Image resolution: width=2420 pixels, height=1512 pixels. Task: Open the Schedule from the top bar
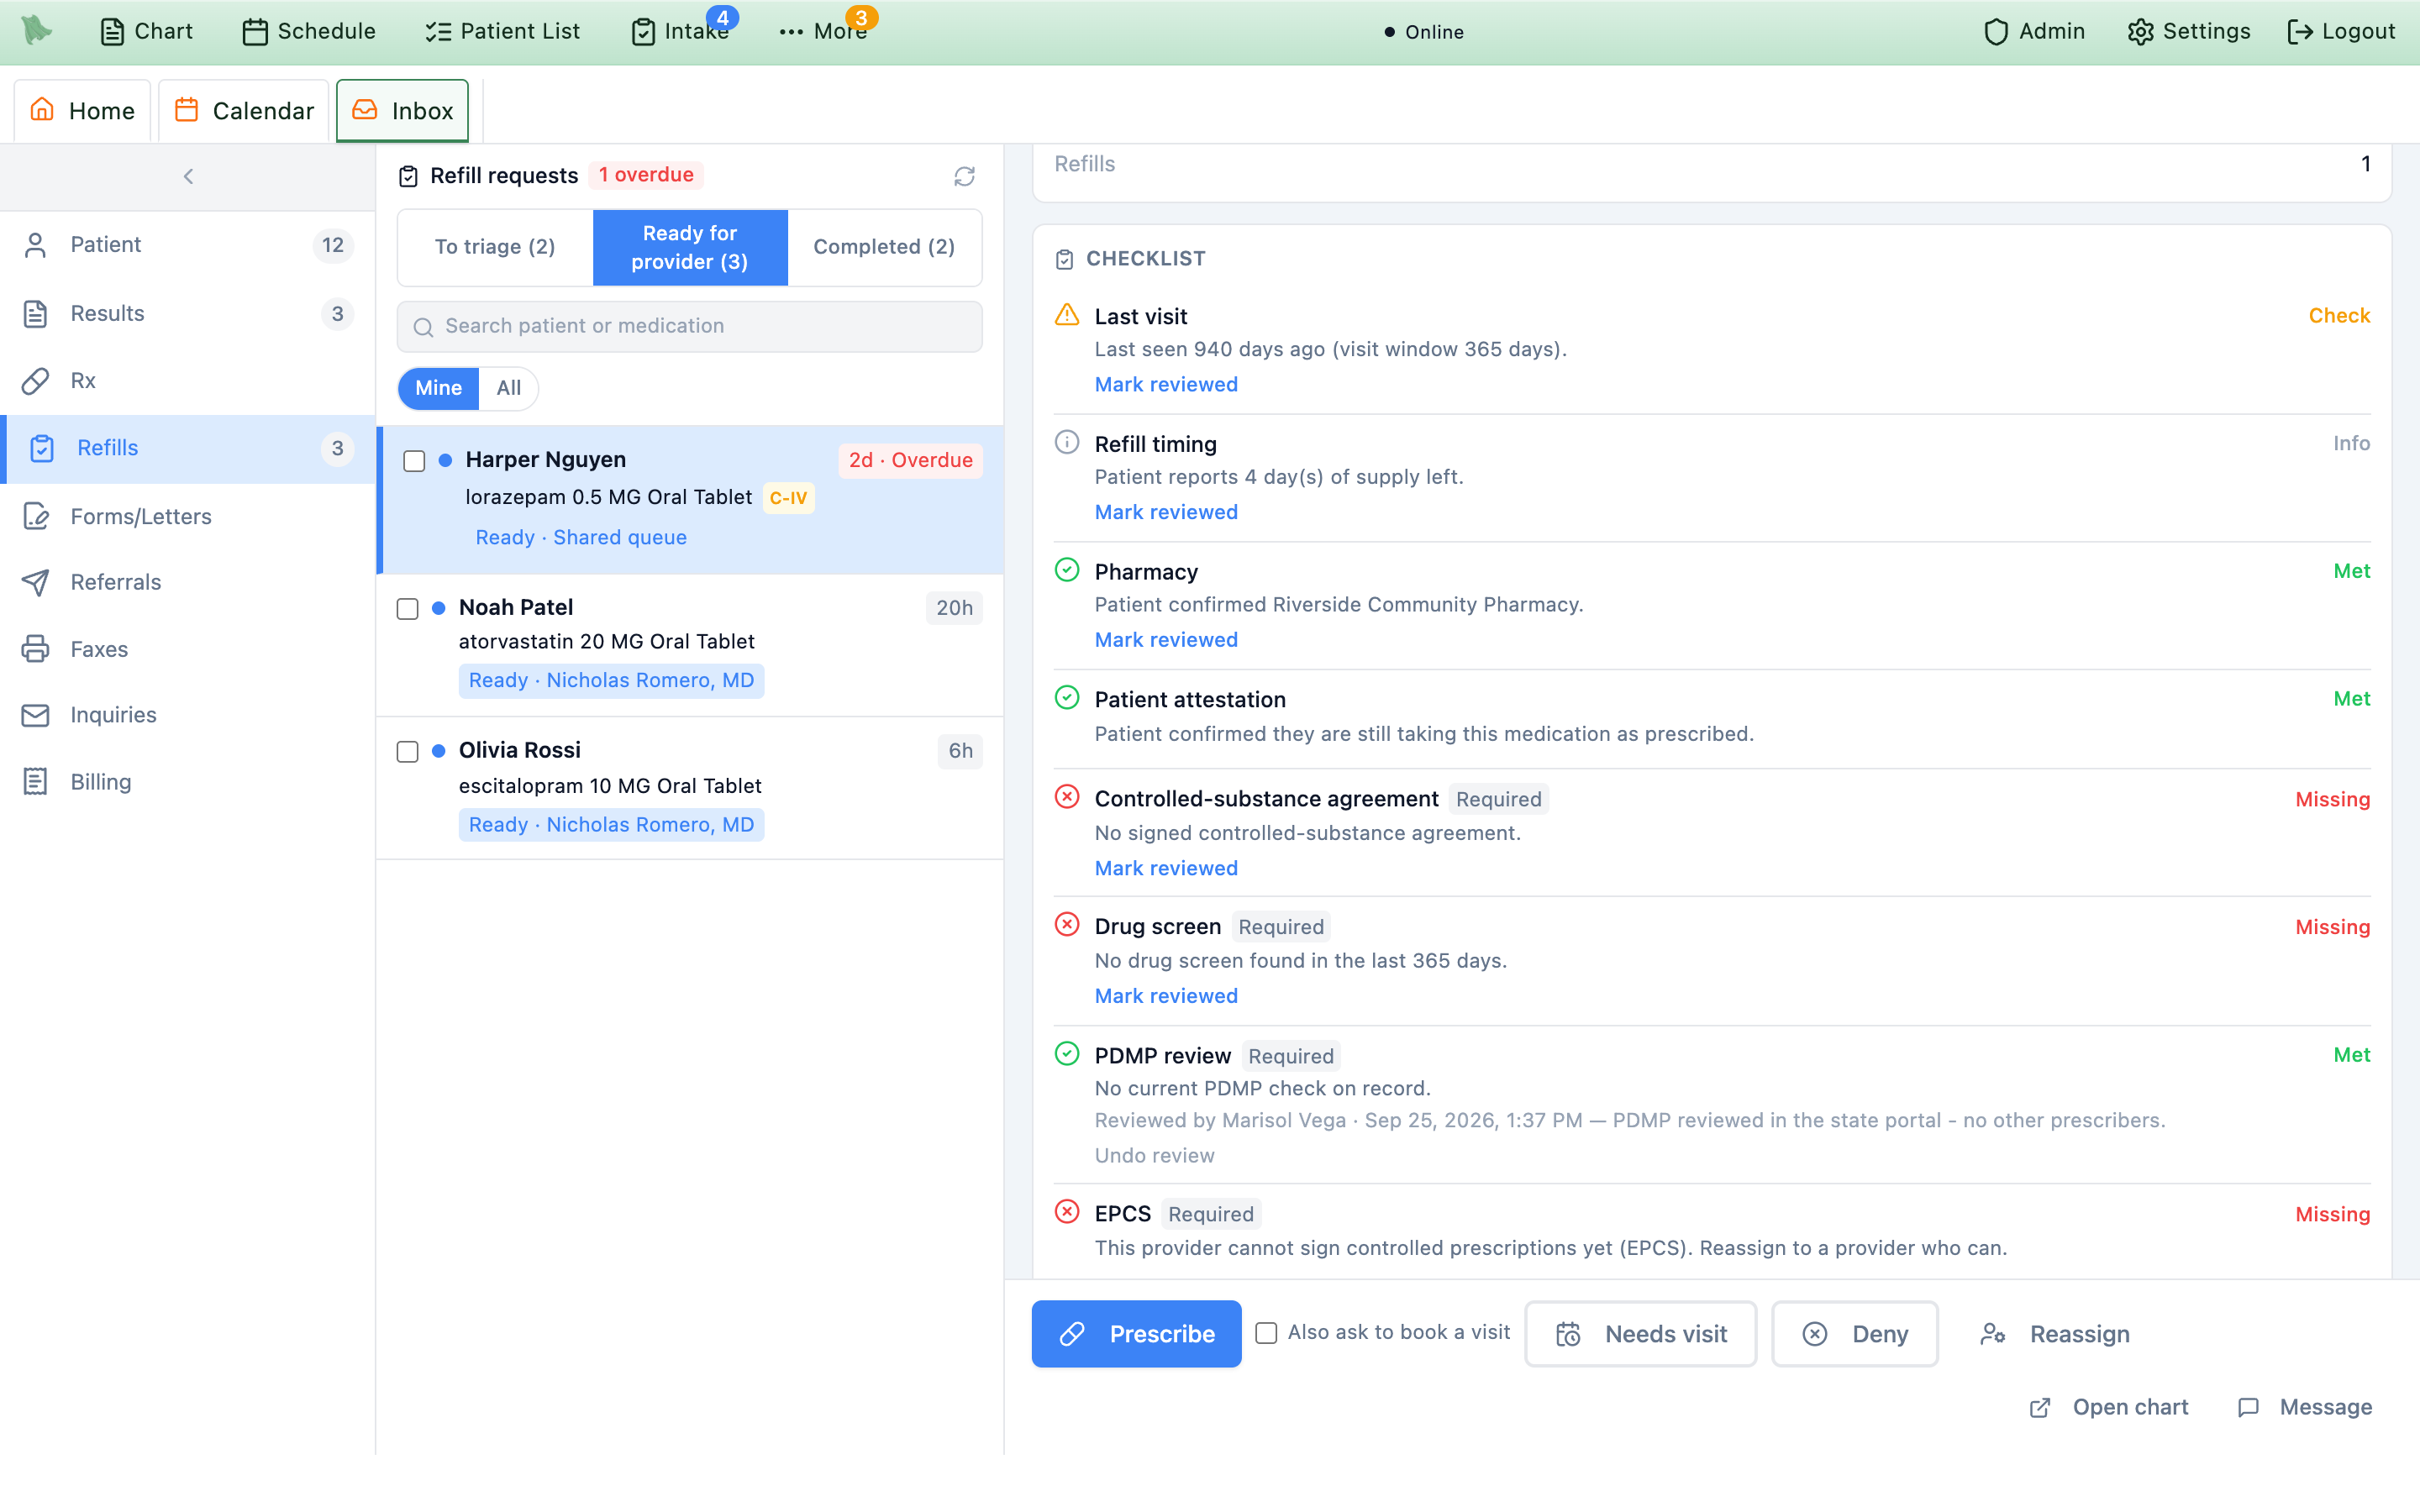pos(309,31)
